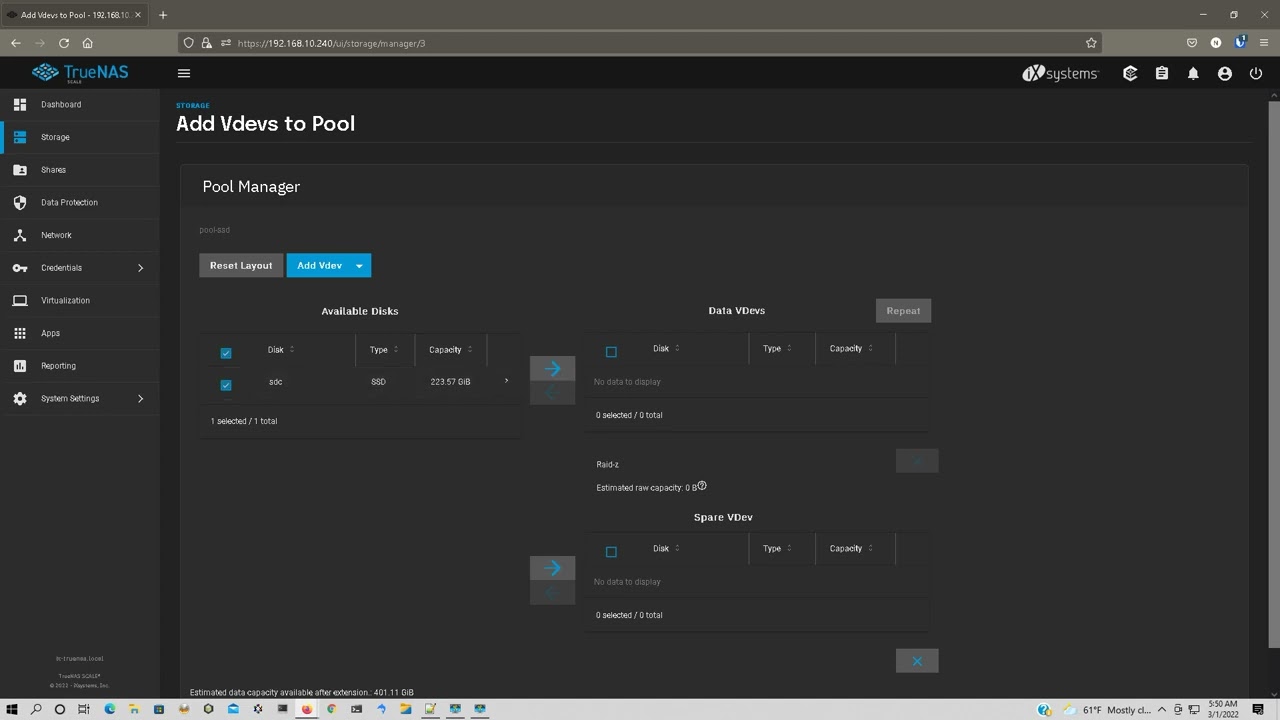Open Virtualization in the sidebar

pyautogui.click(x=65, y=300)
